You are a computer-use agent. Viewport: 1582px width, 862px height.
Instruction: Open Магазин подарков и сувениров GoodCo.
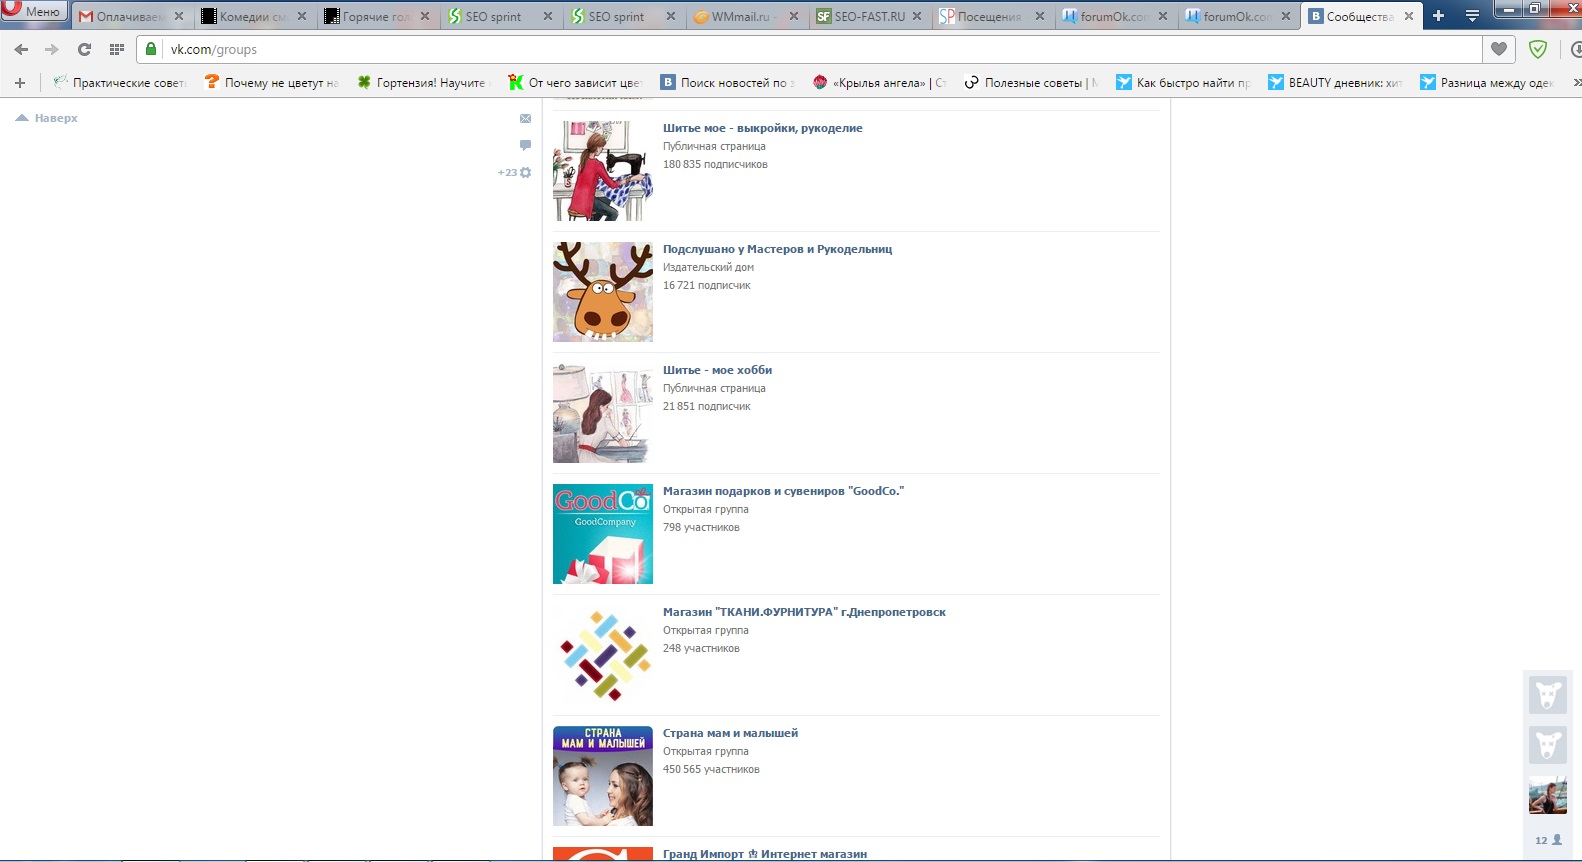coord(783,491)
